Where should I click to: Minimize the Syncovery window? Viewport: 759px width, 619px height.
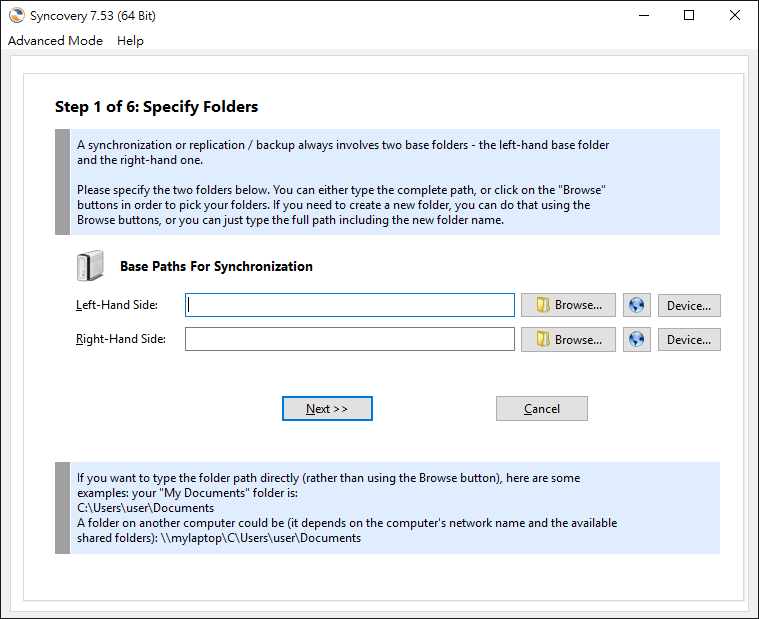[x=644, y=15]
